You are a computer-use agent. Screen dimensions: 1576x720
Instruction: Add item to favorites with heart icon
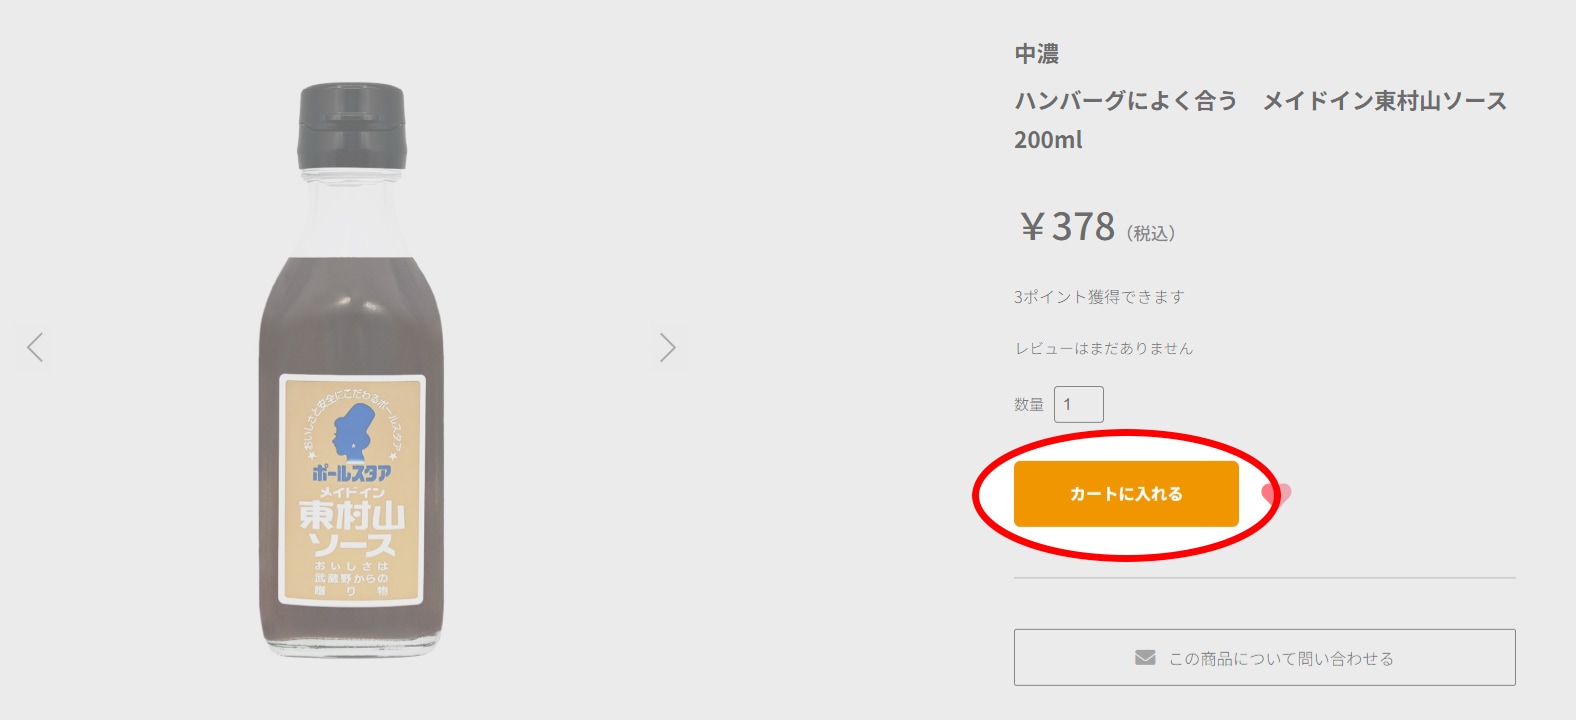coord(1277,494)
